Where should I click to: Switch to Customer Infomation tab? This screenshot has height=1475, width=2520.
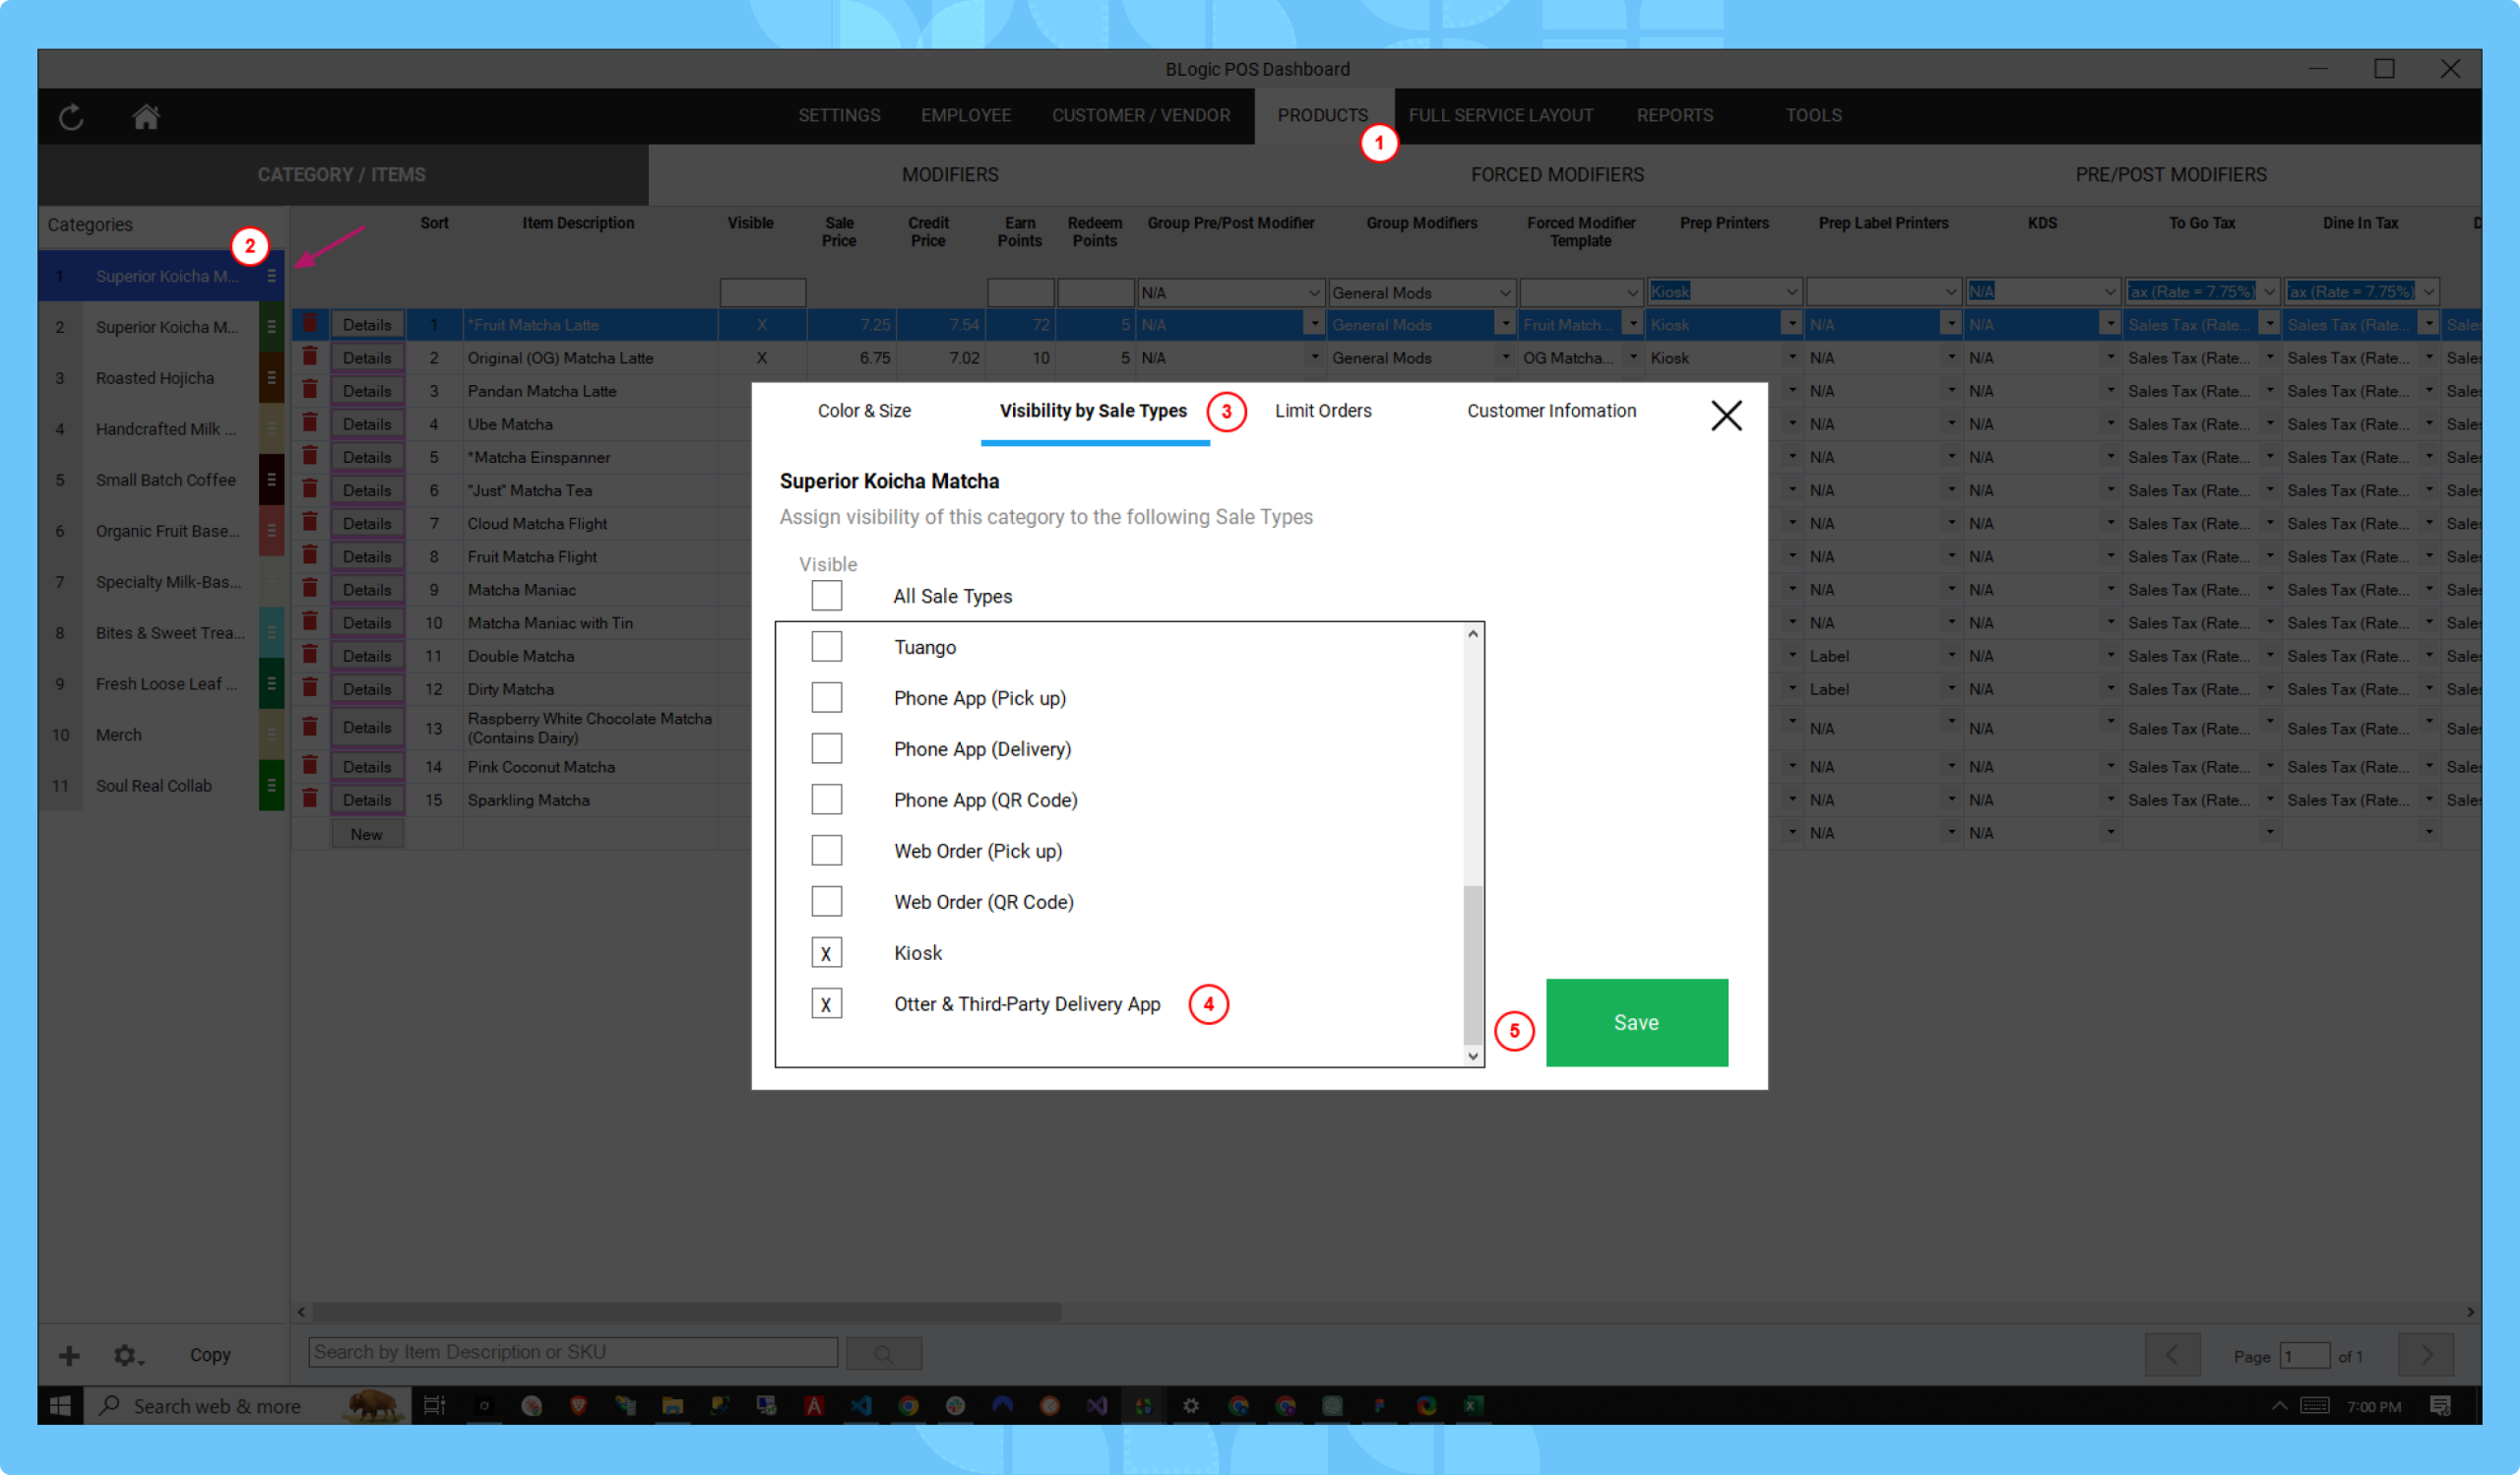tap(1551, 411)
